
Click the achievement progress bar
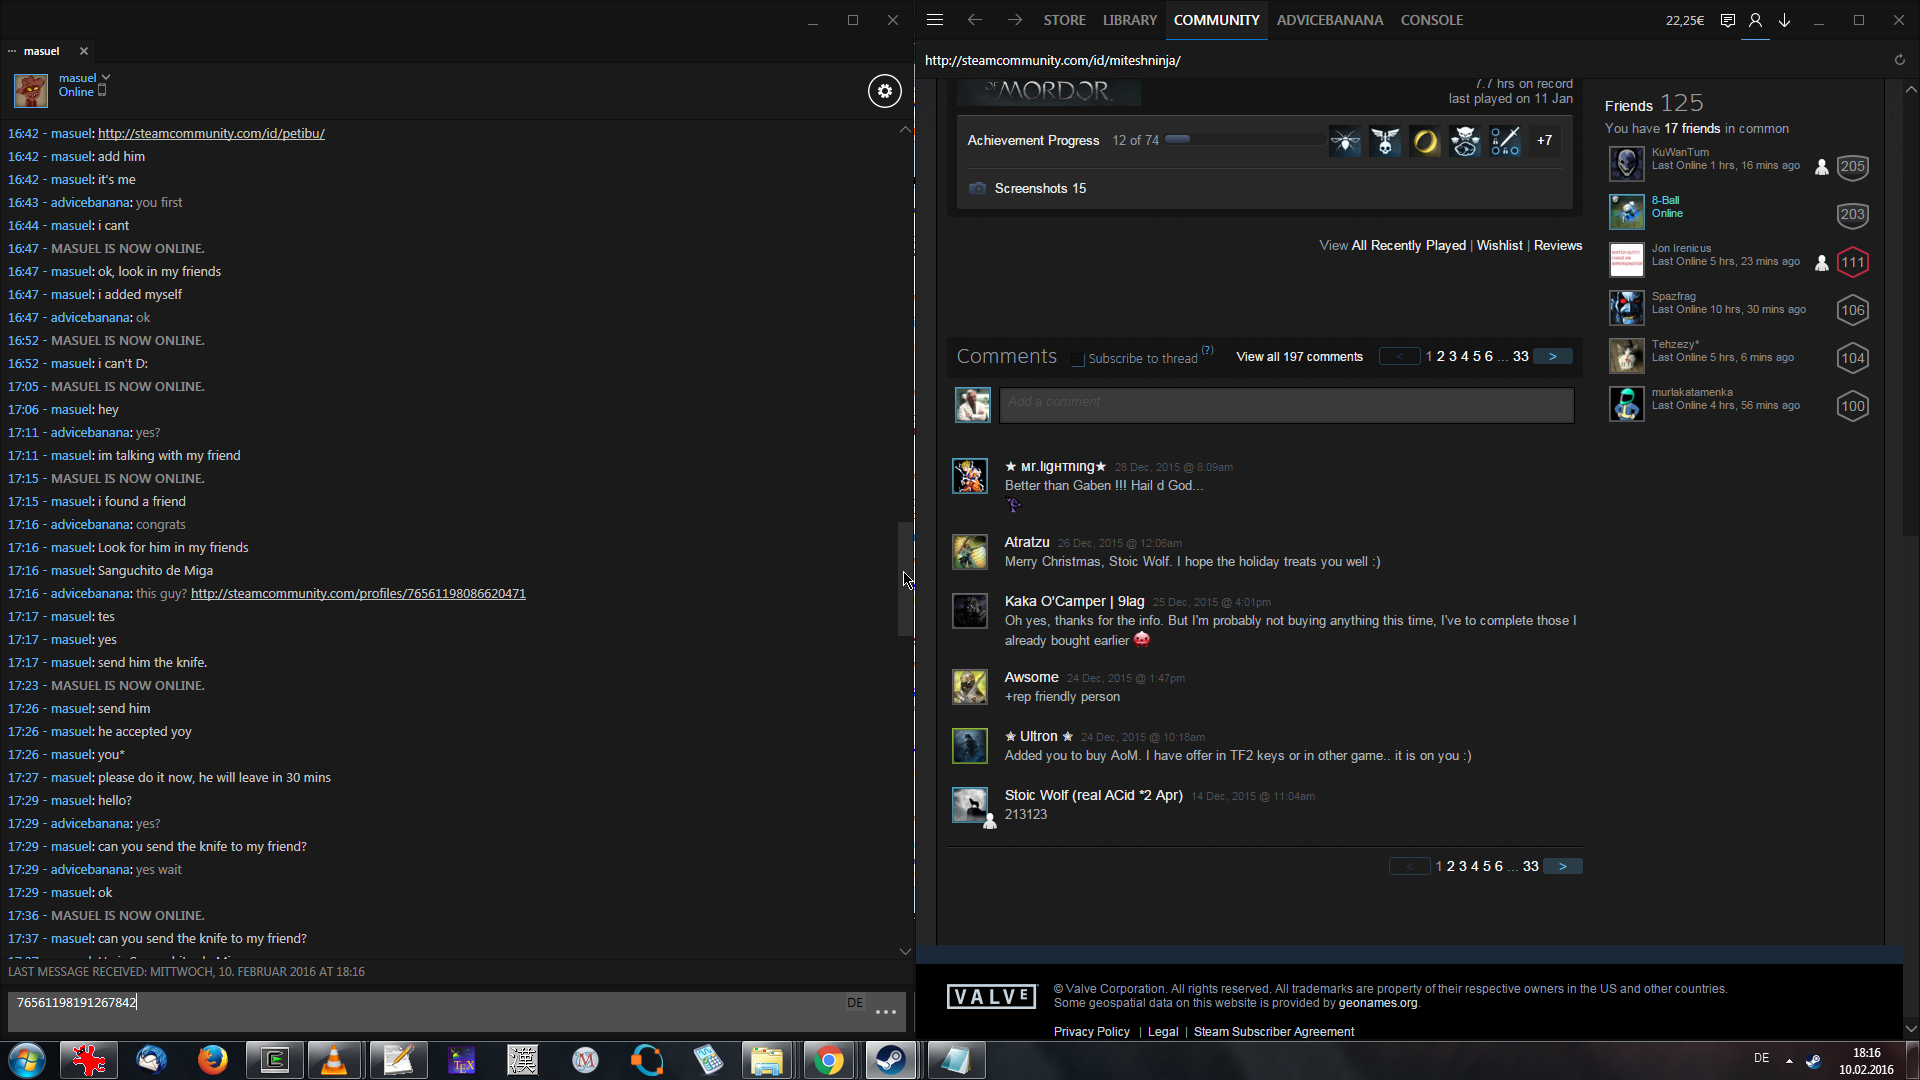tap(1245, 140)
